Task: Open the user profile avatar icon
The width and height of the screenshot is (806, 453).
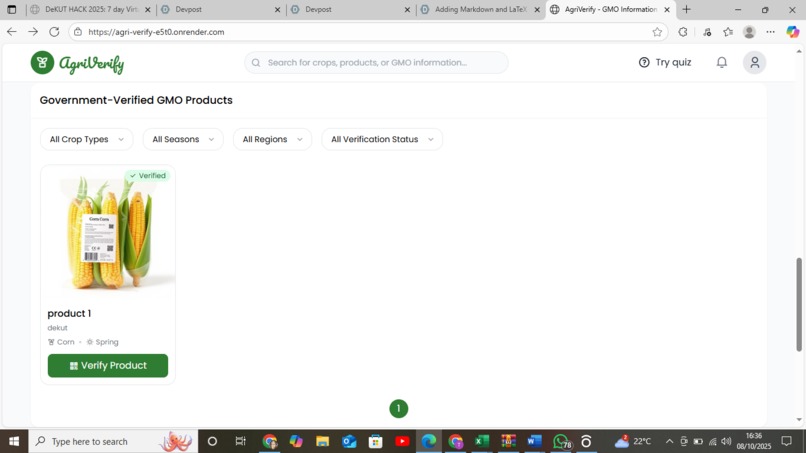Action: click(x=755, y=62)
